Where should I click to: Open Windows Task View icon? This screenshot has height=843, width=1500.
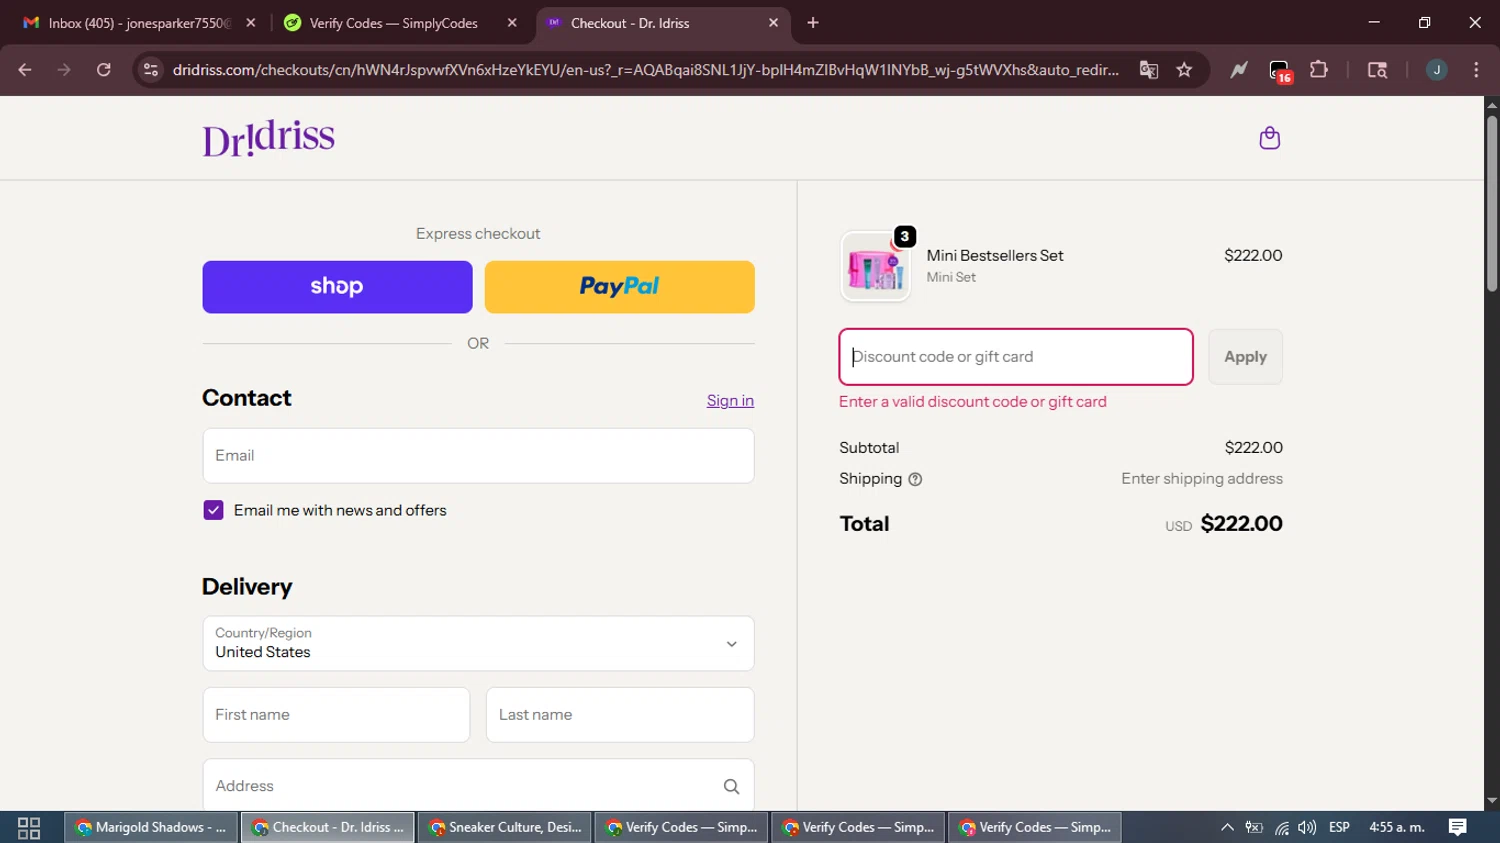click(29, 828)
